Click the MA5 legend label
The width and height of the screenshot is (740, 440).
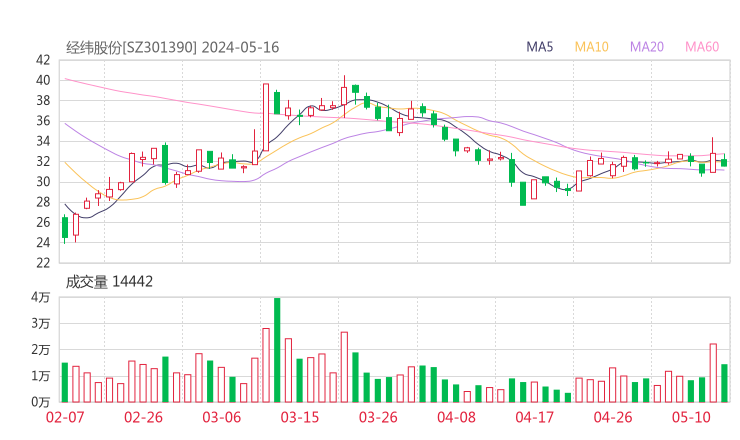coord(539,47)
